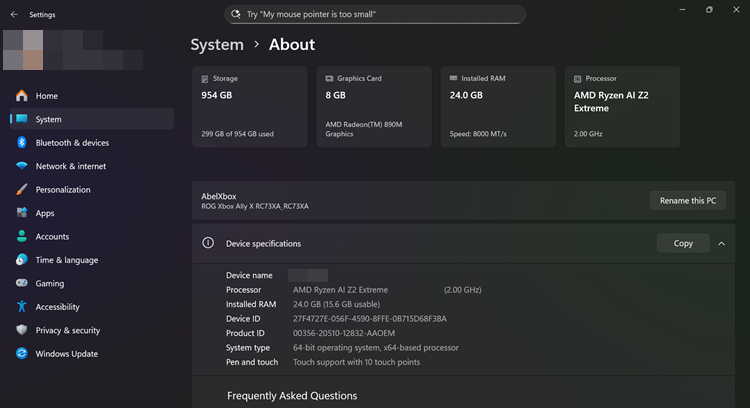Open the Installed RAM 24.0 GB card
The height and width of the screenshot is (408, 750).
(498, 107)
